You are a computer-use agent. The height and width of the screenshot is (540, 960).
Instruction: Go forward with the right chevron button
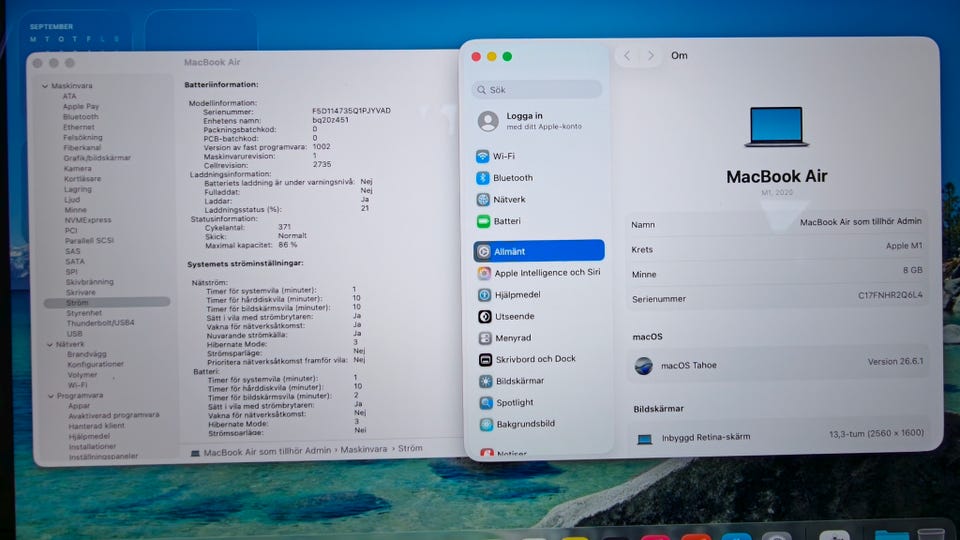pos(650,56)
